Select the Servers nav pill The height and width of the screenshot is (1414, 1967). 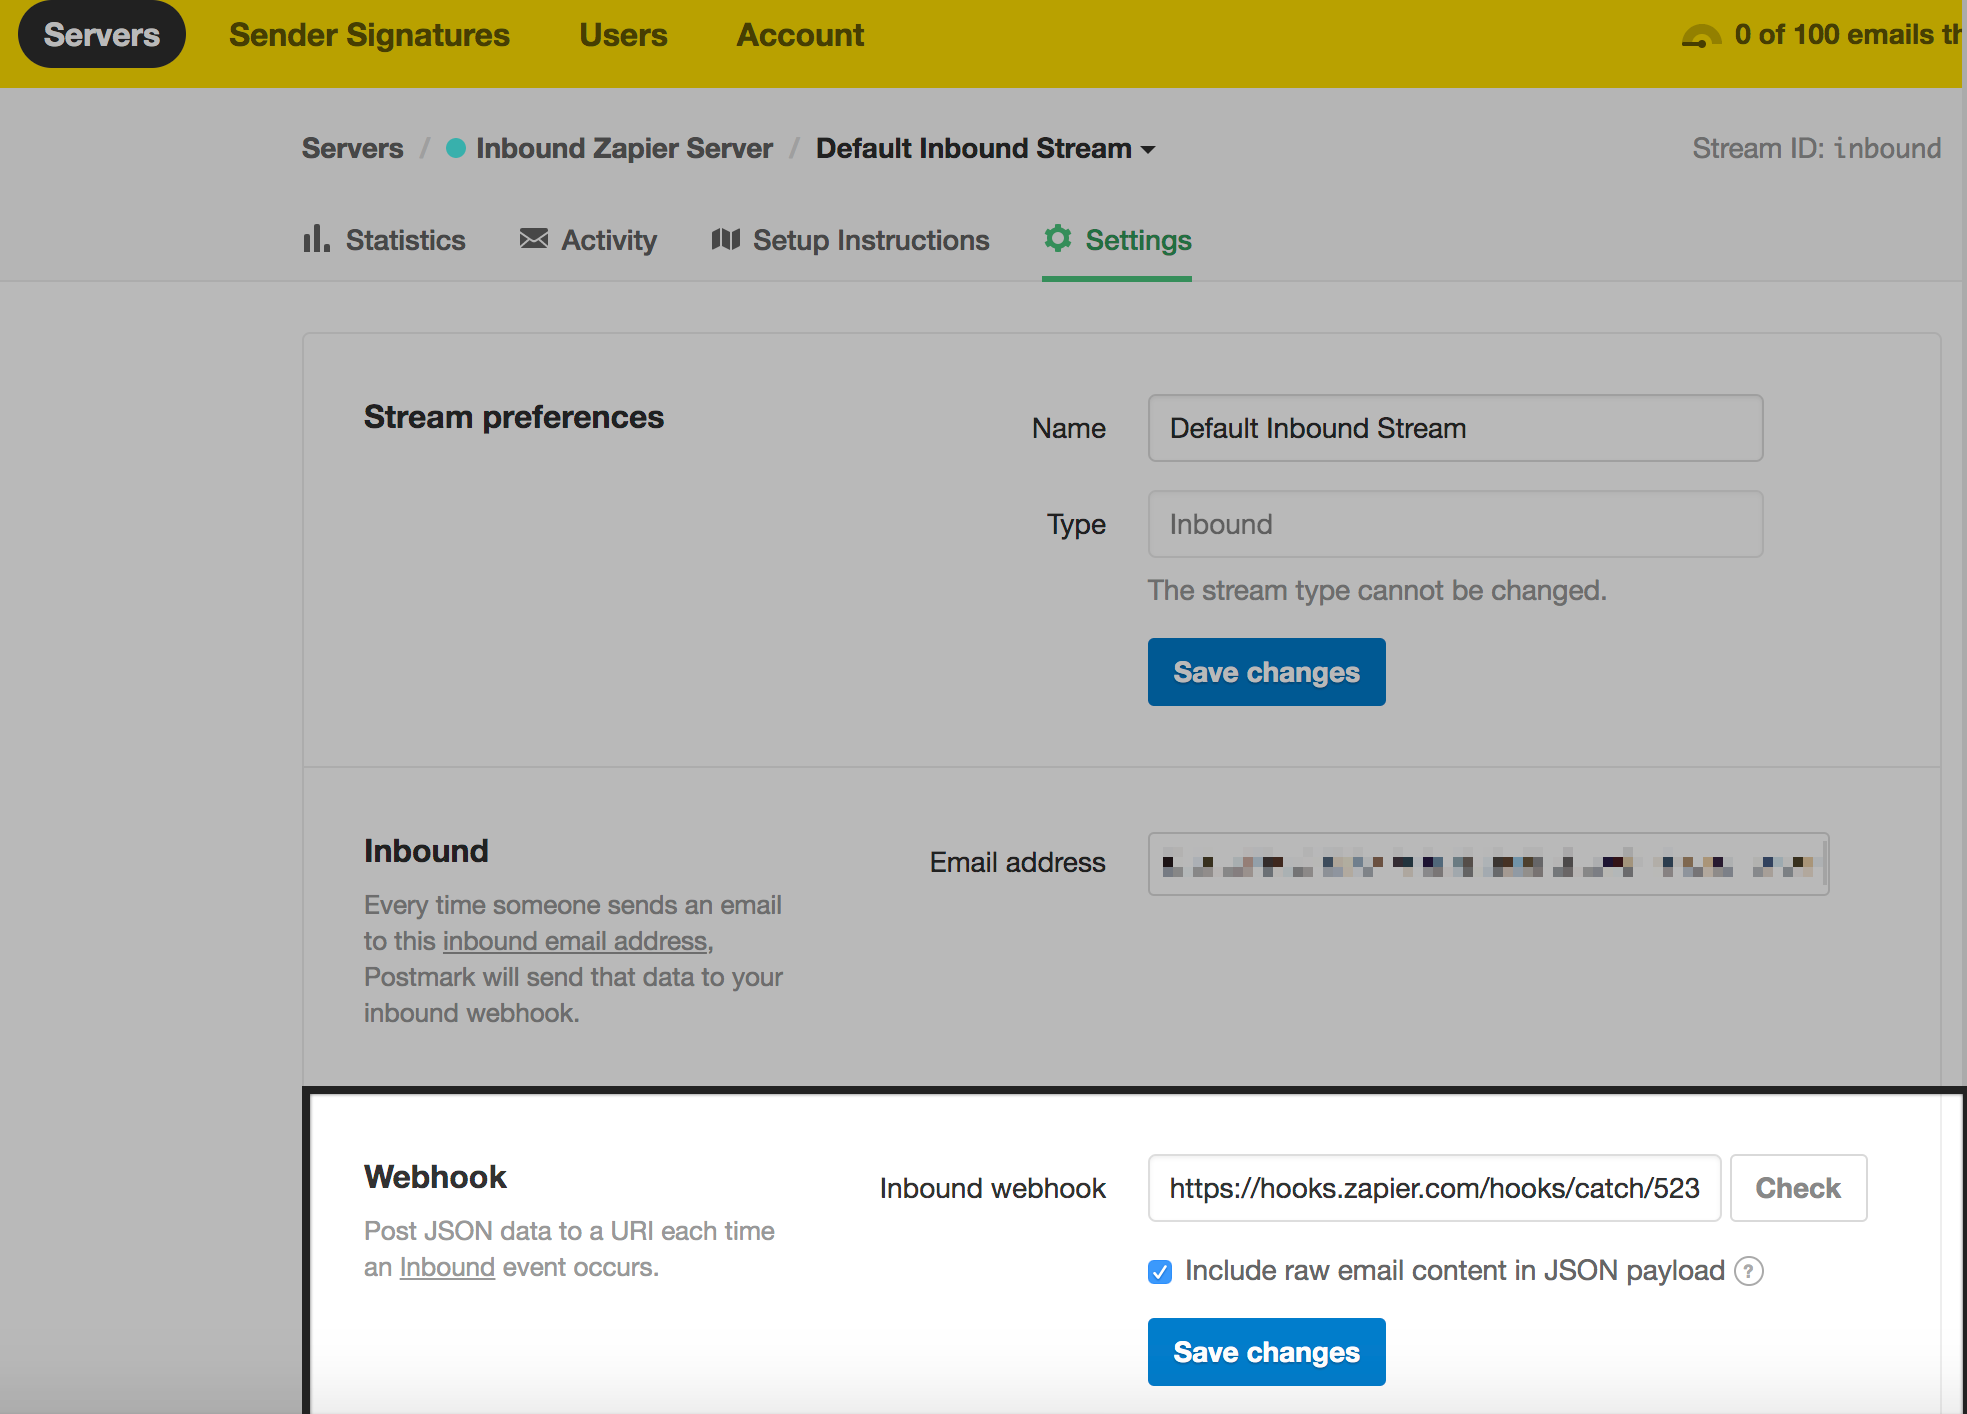[102, 35]
